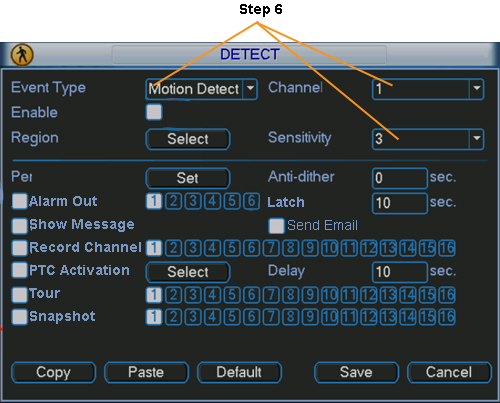
Task: Select Tour channel 10 box
Action: 329,295
